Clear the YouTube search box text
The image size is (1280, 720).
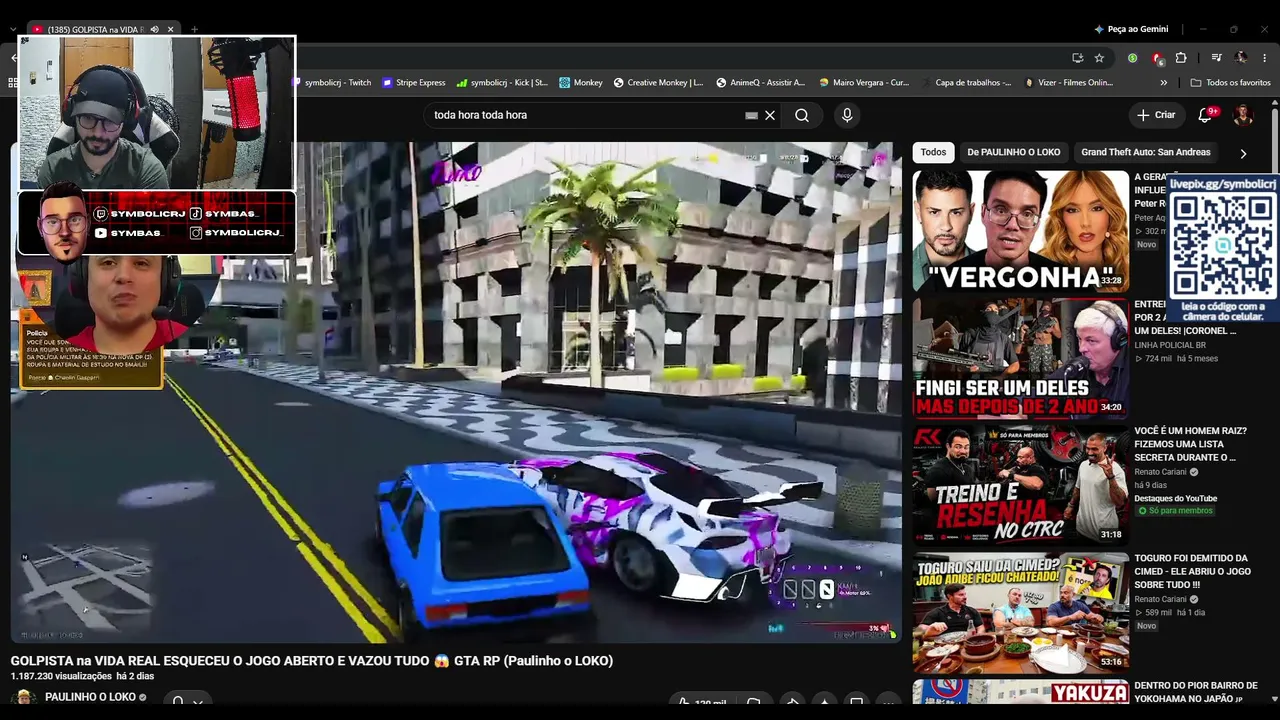pos(770,115)
